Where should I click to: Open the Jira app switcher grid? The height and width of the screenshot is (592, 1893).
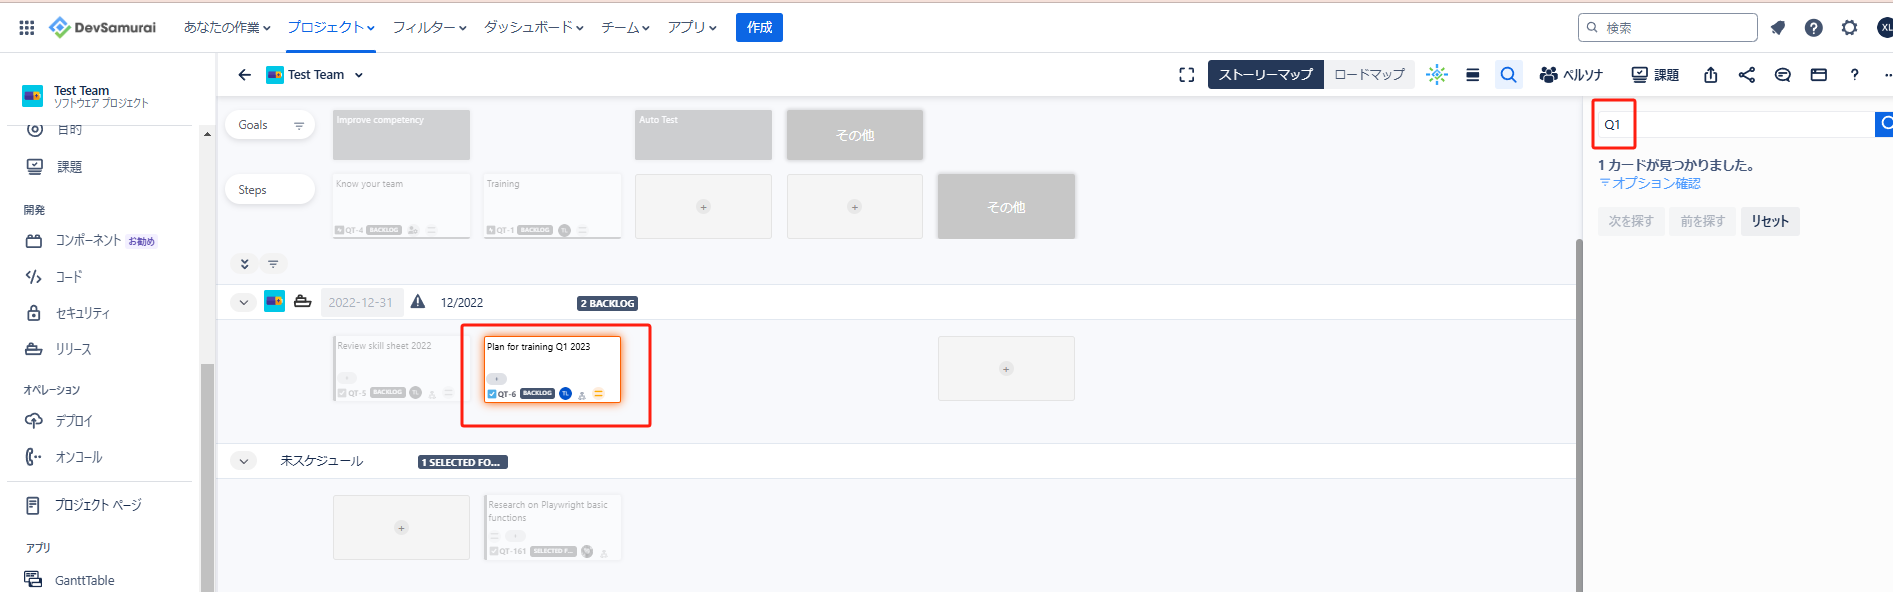point(27,28)
